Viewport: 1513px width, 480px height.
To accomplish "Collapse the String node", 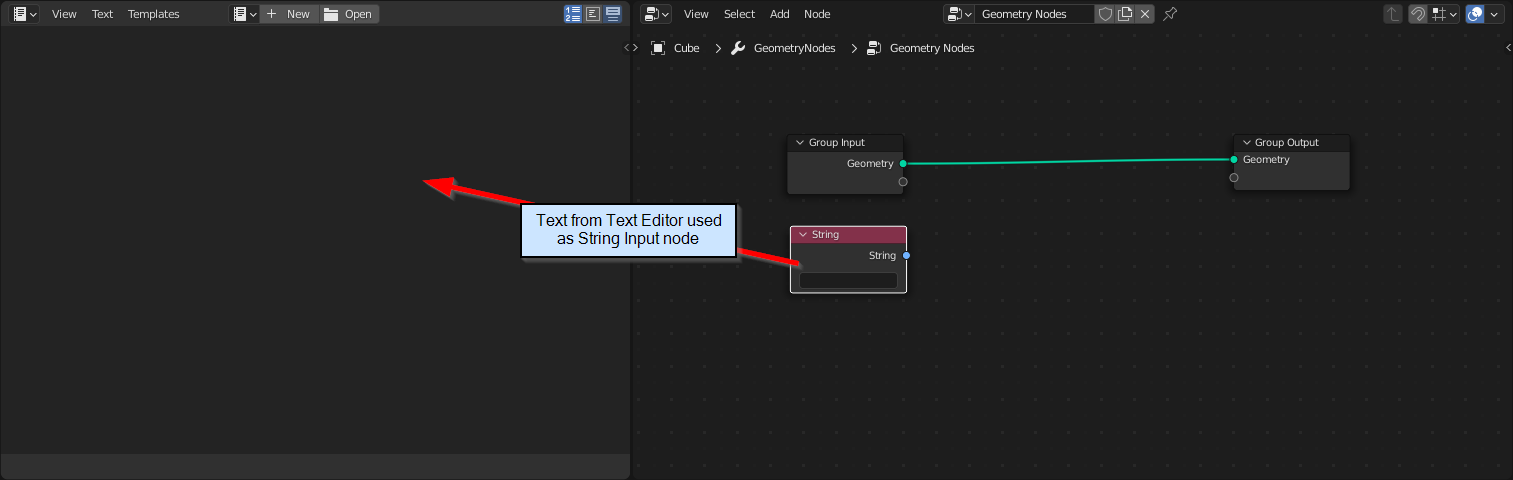I will click(802, 235).
